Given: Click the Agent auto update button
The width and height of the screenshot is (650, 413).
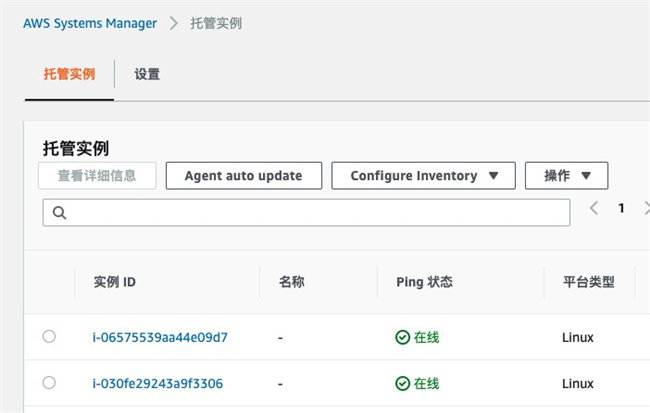Looking at the screenshot, I should (244, 176).
